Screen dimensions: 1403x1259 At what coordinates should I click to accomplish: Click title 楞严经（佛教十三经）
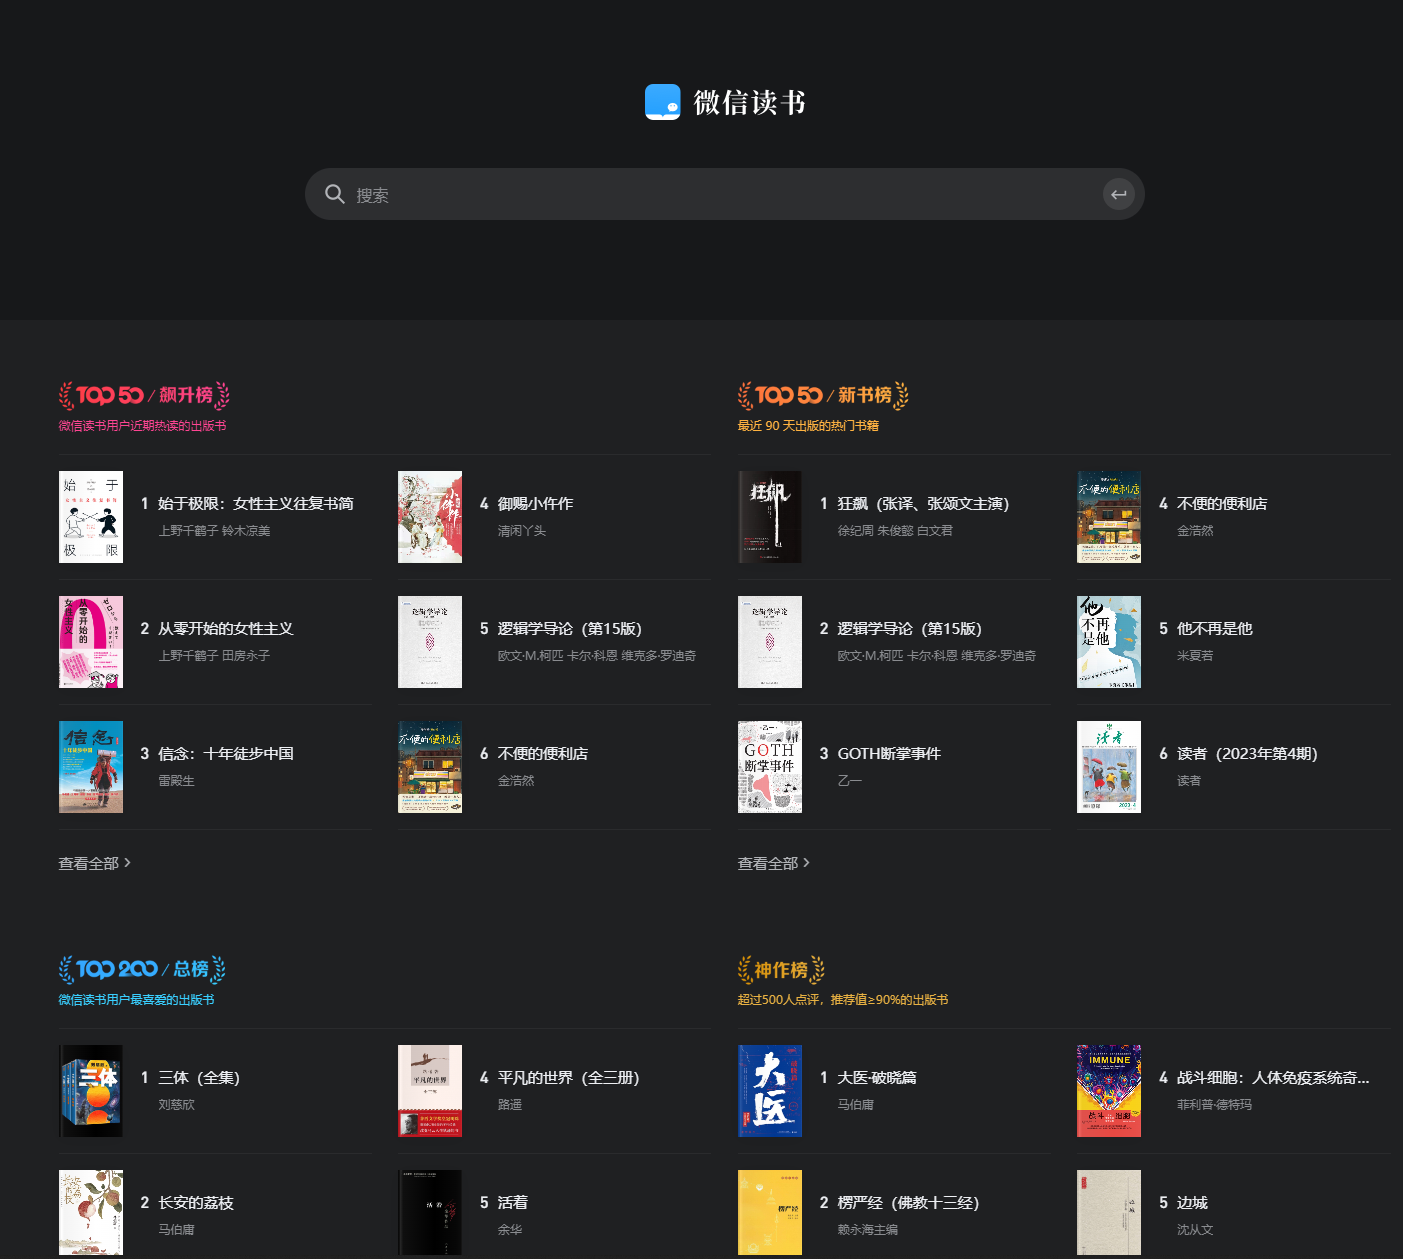[x=908, y=1202]
